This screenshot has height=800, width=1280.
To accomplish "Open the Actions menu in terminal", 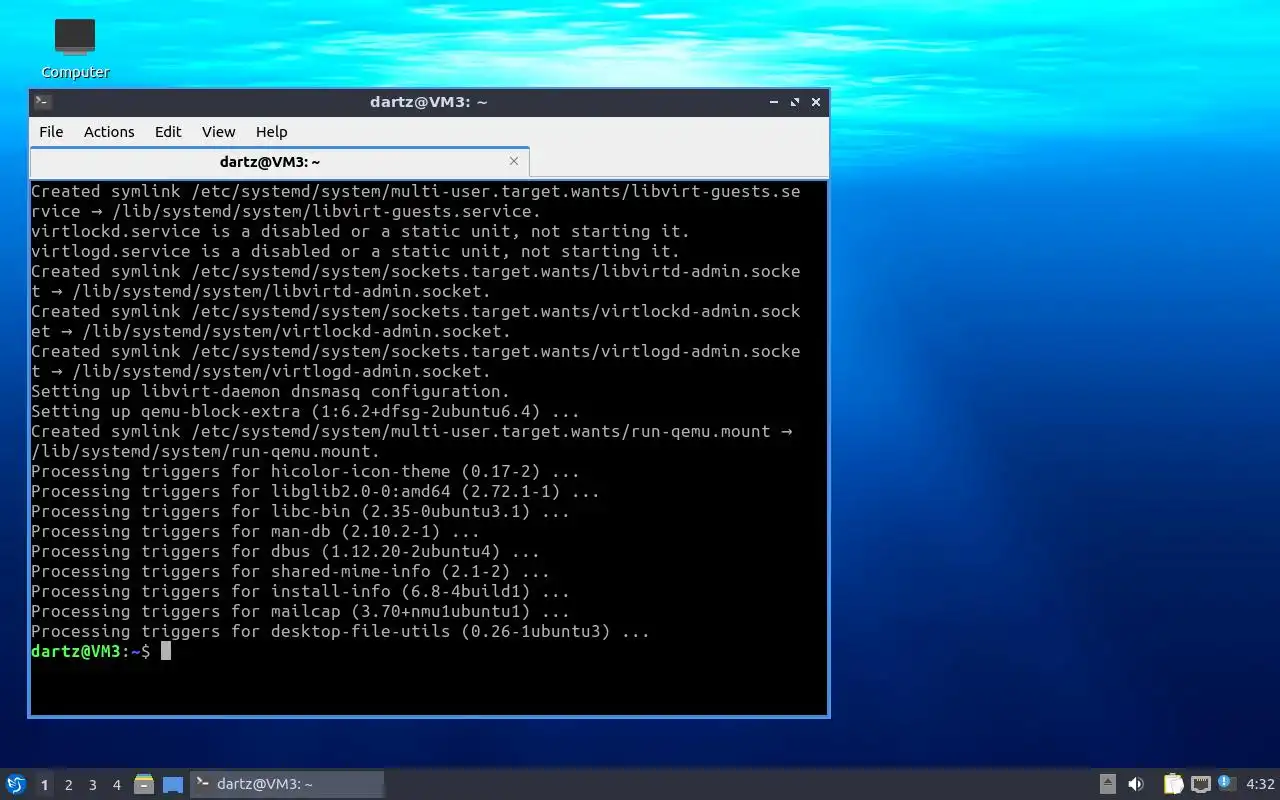I will (109, 132).
